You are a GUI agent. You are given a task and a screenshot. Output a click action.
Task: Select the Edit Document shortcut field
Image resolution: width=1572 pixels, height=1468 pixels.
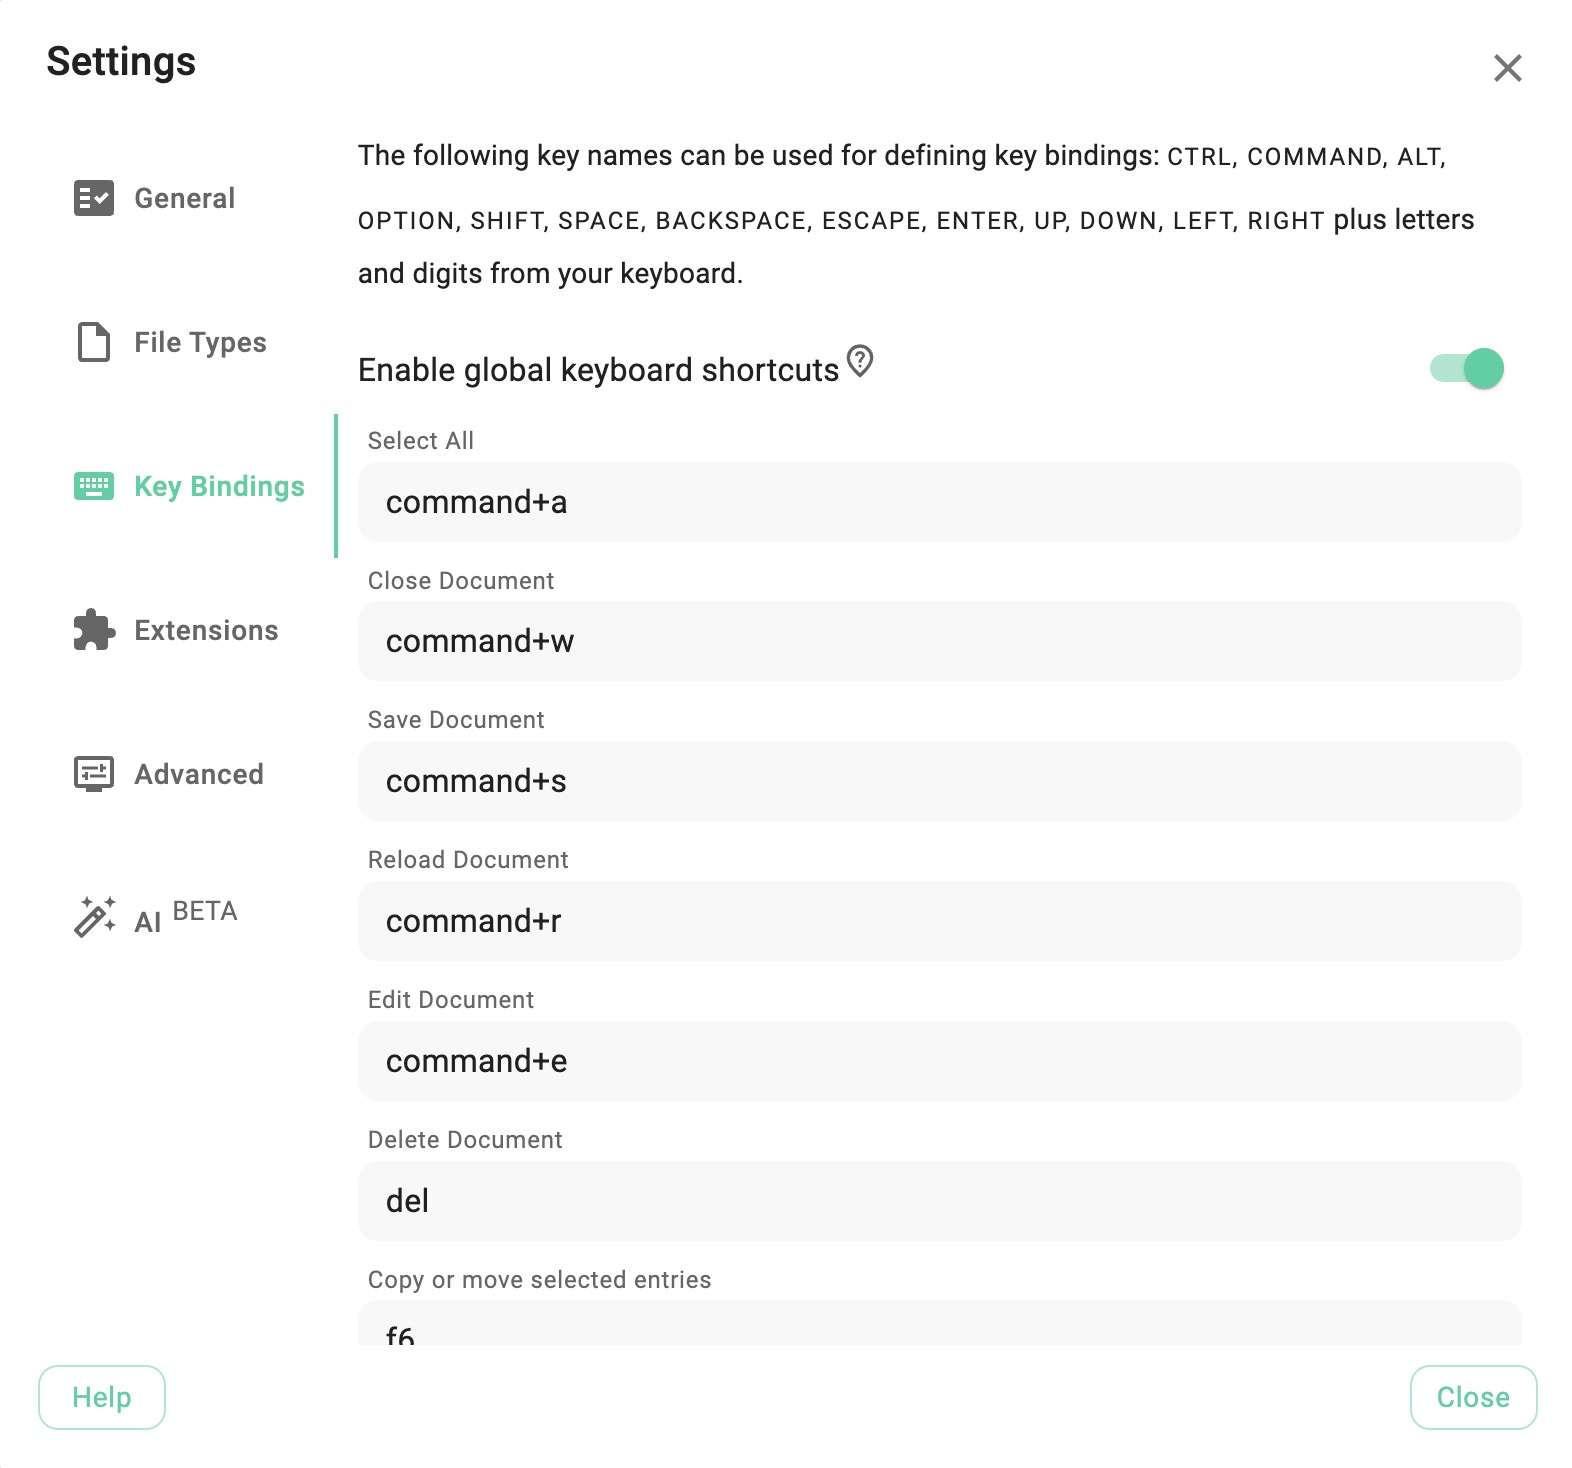click(939, 1061)
